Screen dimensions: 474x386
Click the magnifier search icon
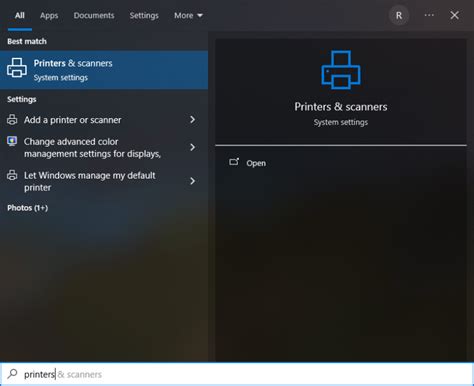pyautogui.click(x=12, y=374)
